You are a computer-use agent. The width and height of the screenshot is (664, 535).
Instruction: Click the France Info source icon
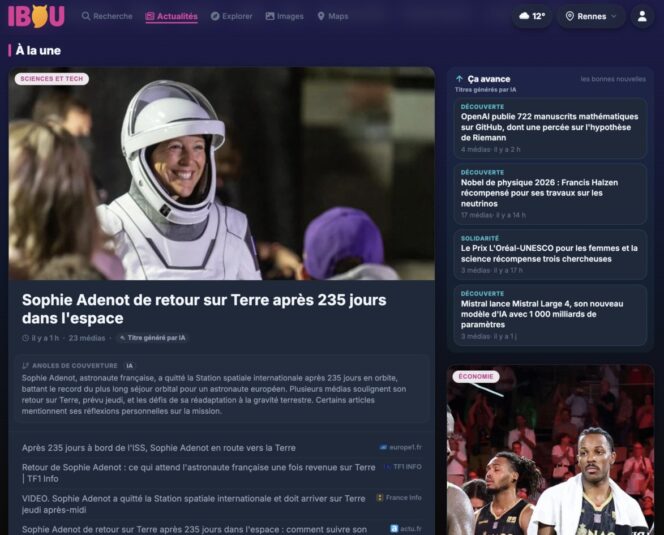(x=380, y=498)
